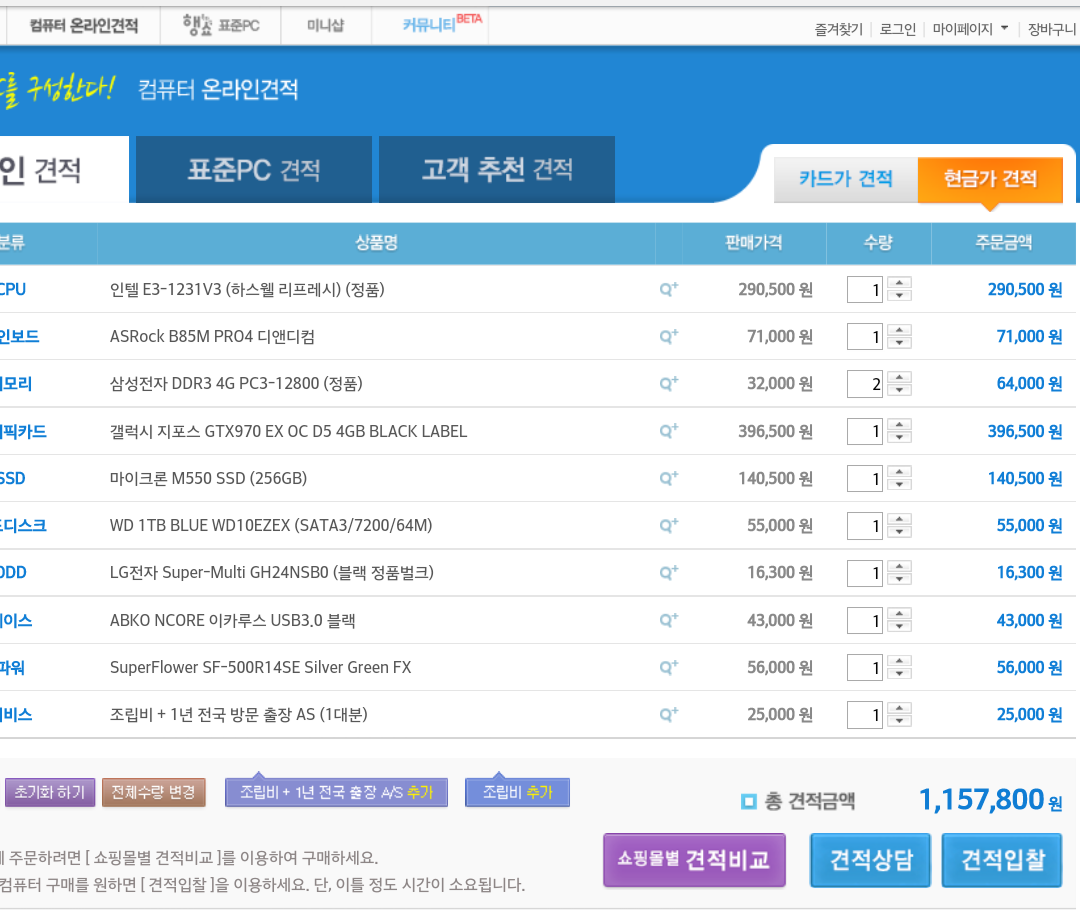1080x914 pixels.
Task: Open detail icon for WD 1TB BLUE hard disk
Action: (668, 525)
